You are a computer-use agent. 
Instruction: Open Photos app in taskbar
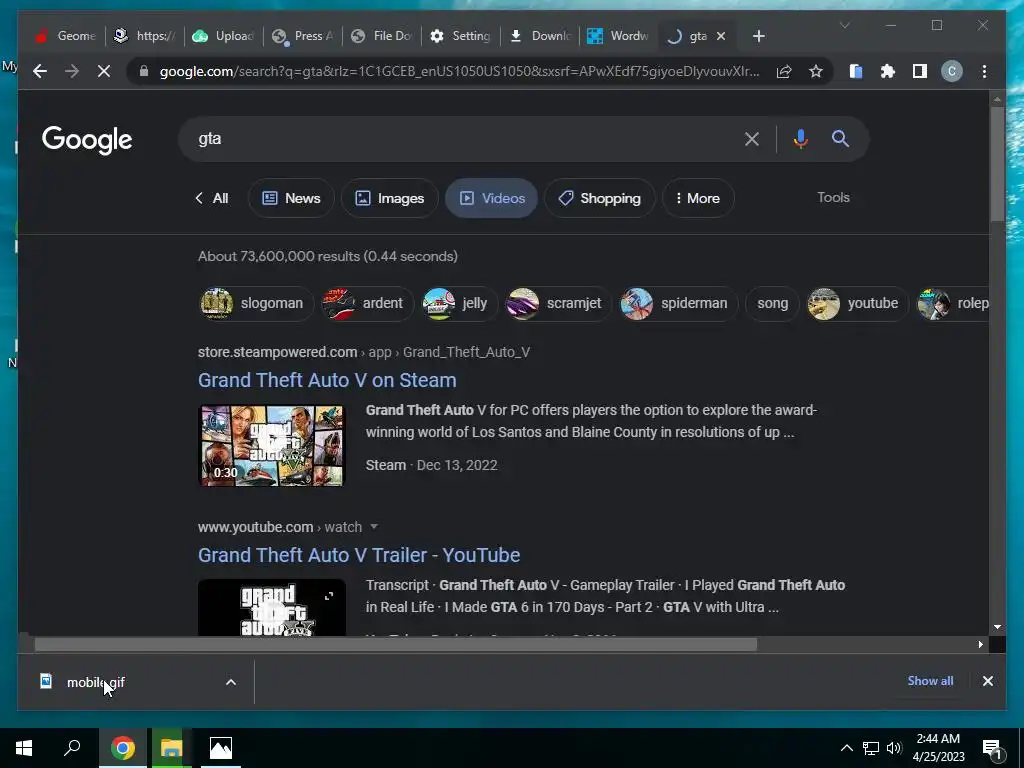pyautogui.click(x=221, y=748)
